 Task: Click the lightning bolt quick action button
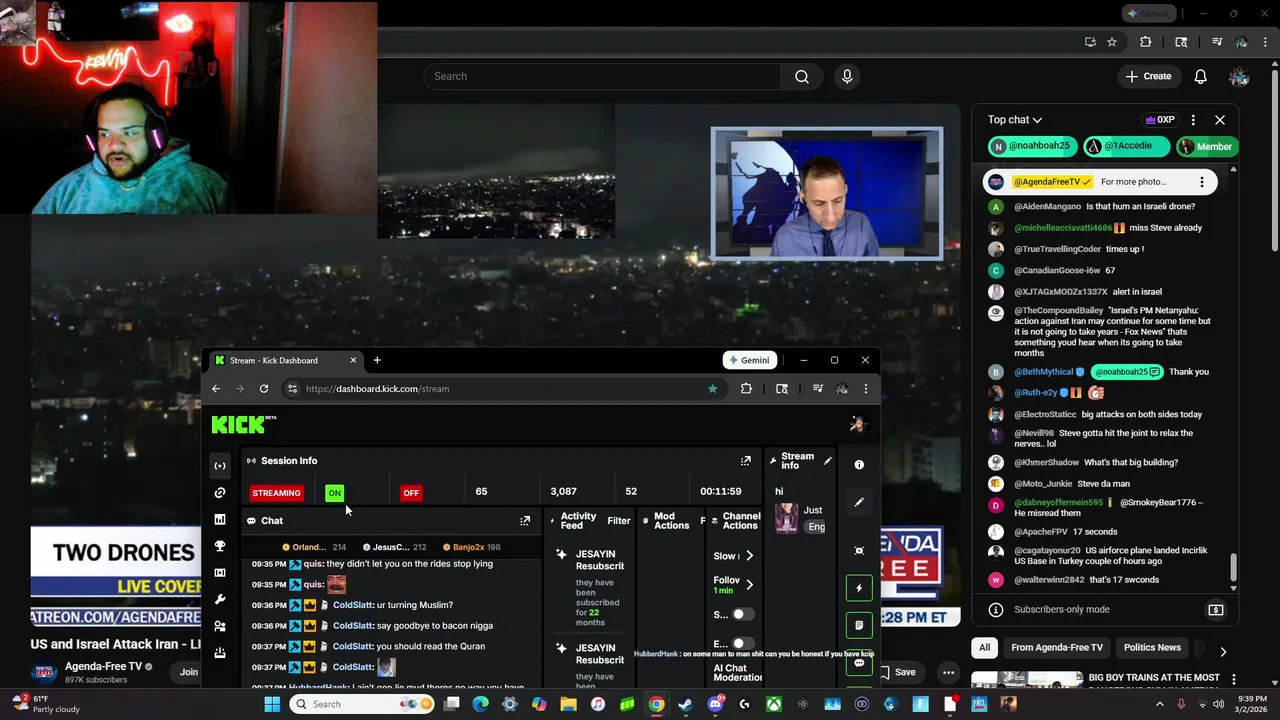[x=859, y=588]
